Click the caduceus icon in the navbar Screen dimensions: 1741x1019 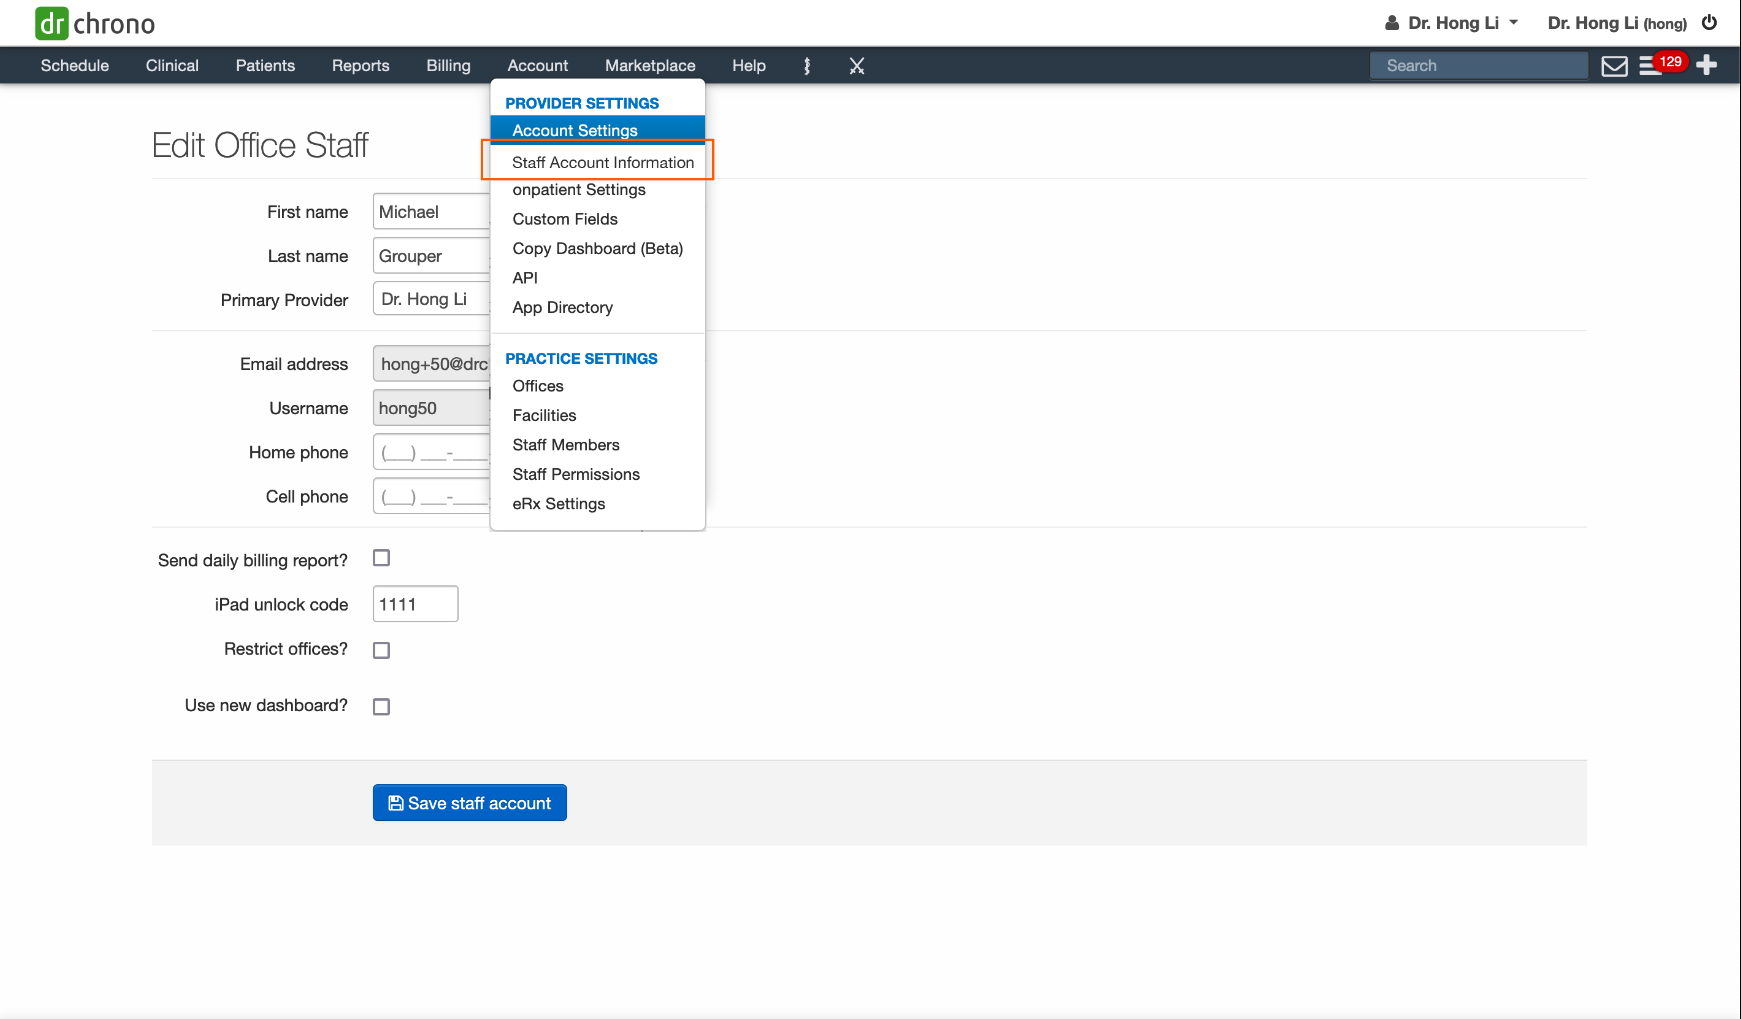pyautogui.click(x=807, y=66)
